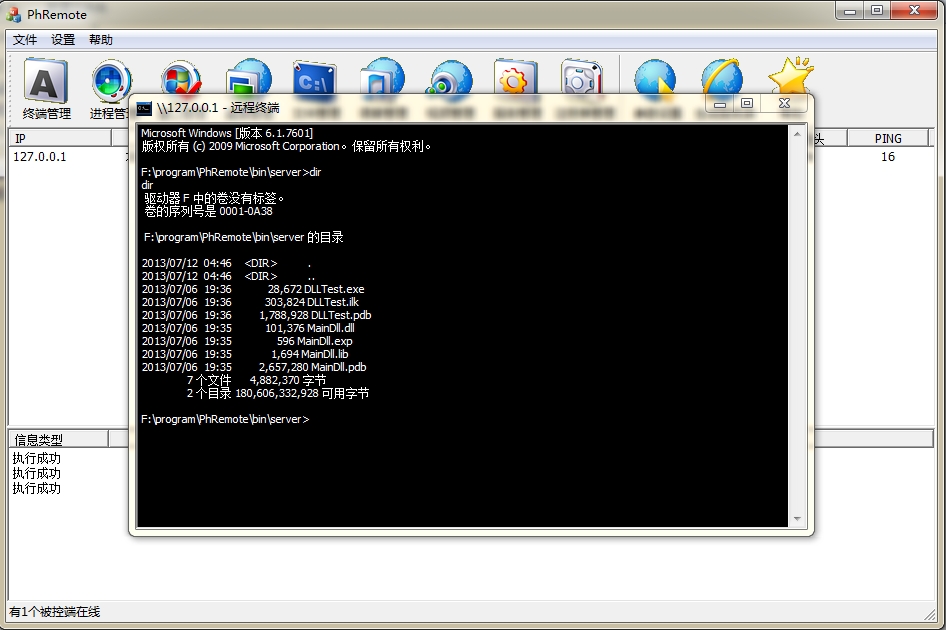Click the 180,606,332,928 可用字节 line
The width and height of the screenshot is (946, 630).
(x=302, y=393)
